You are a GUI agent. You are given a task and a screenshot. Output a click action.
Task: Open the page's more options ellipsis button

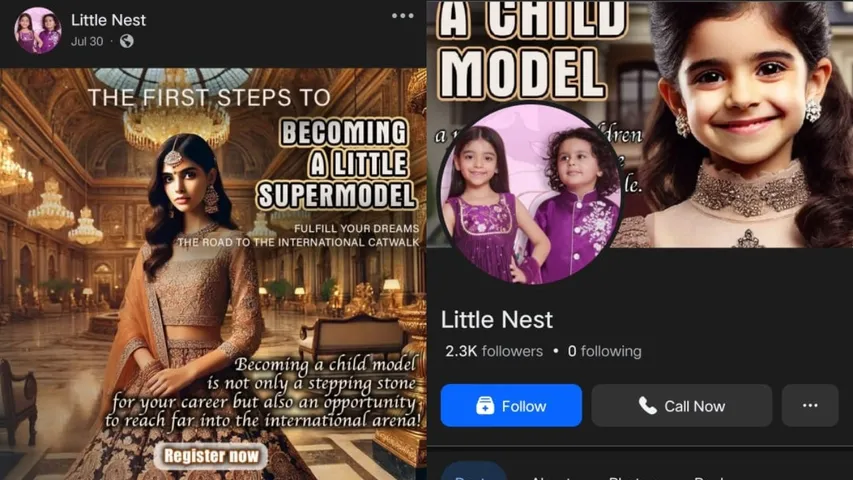click(x=810, y=405)
